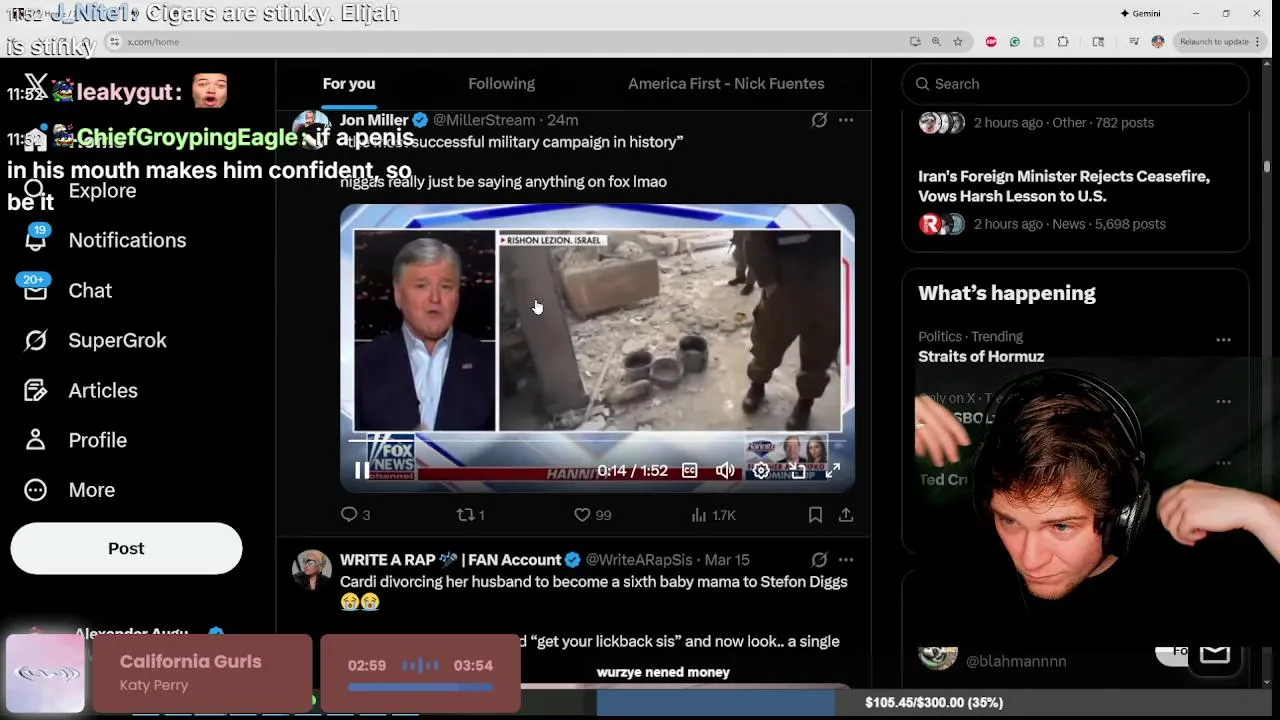Open Iran's Foreign Minister Rejects Ceasefire story
1280x720 pixels.
[1064, 186]
